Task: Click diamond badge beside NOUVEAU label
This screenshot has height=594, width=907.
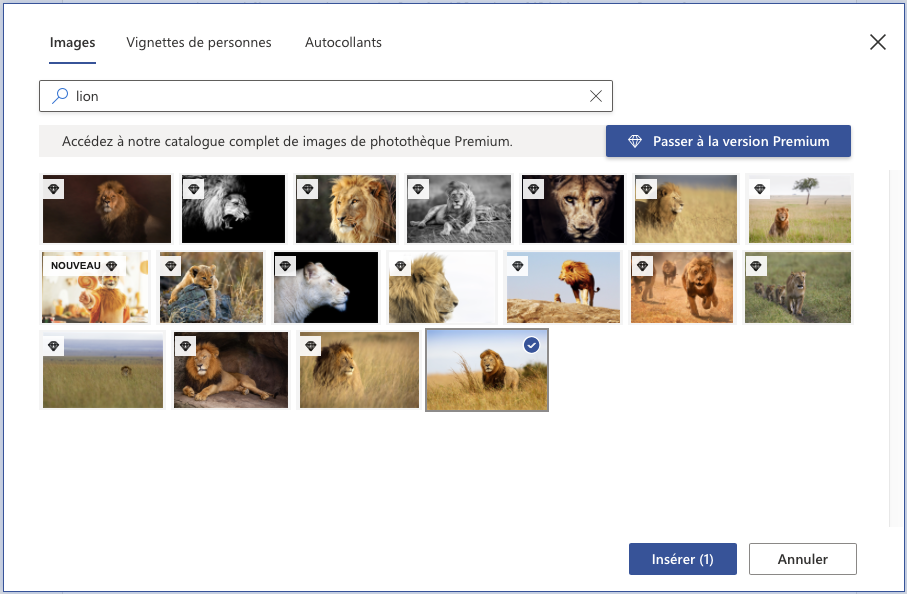Action: point(112,266)
